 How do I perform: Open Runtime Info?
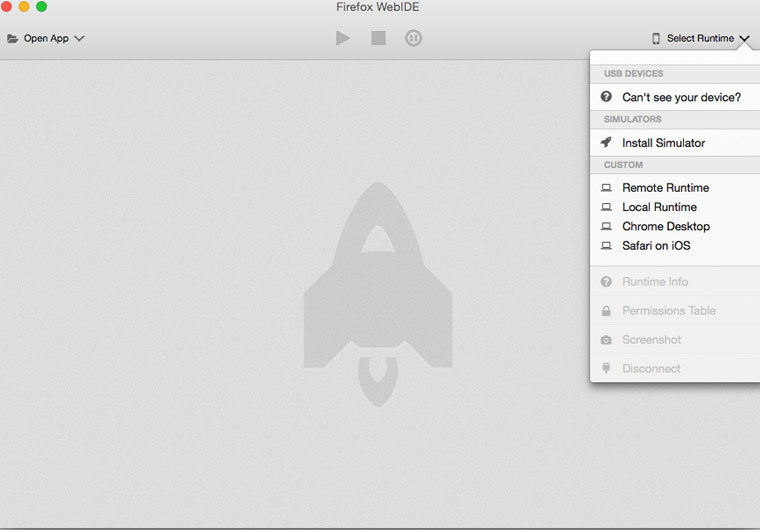tap(675, 282)
